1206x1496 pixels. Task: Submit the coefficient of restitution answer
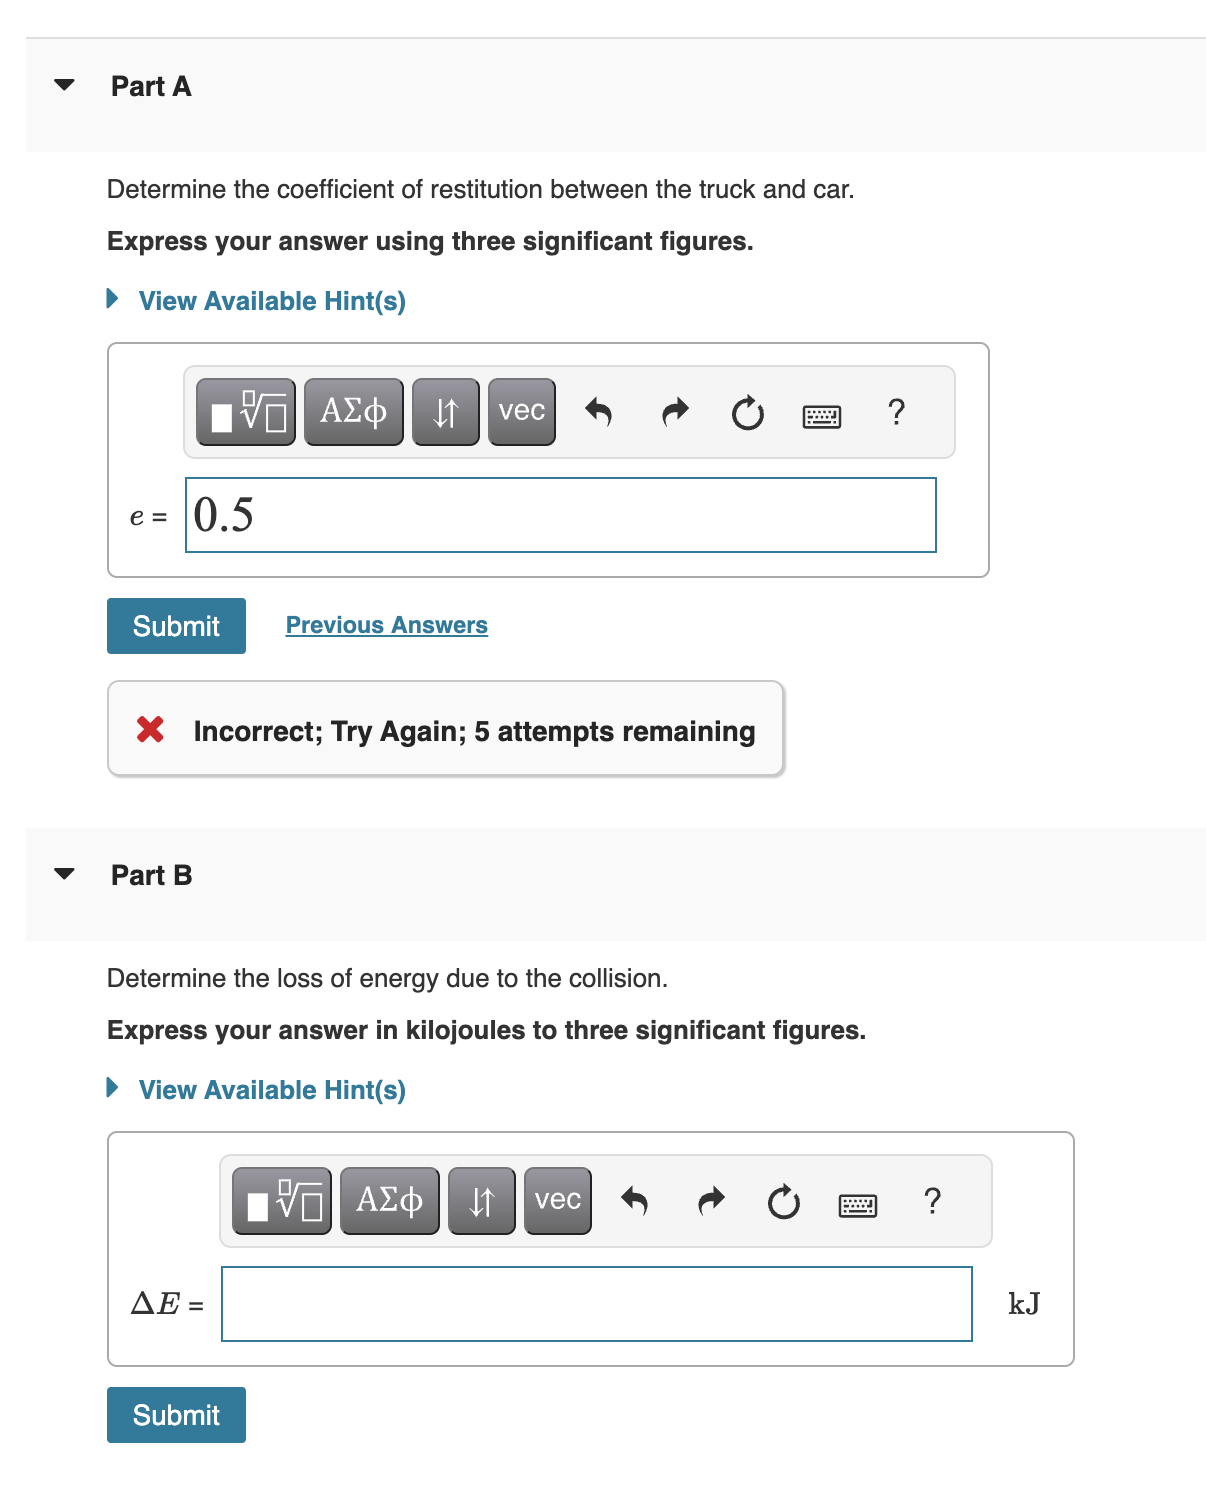[x=175, y=625]
